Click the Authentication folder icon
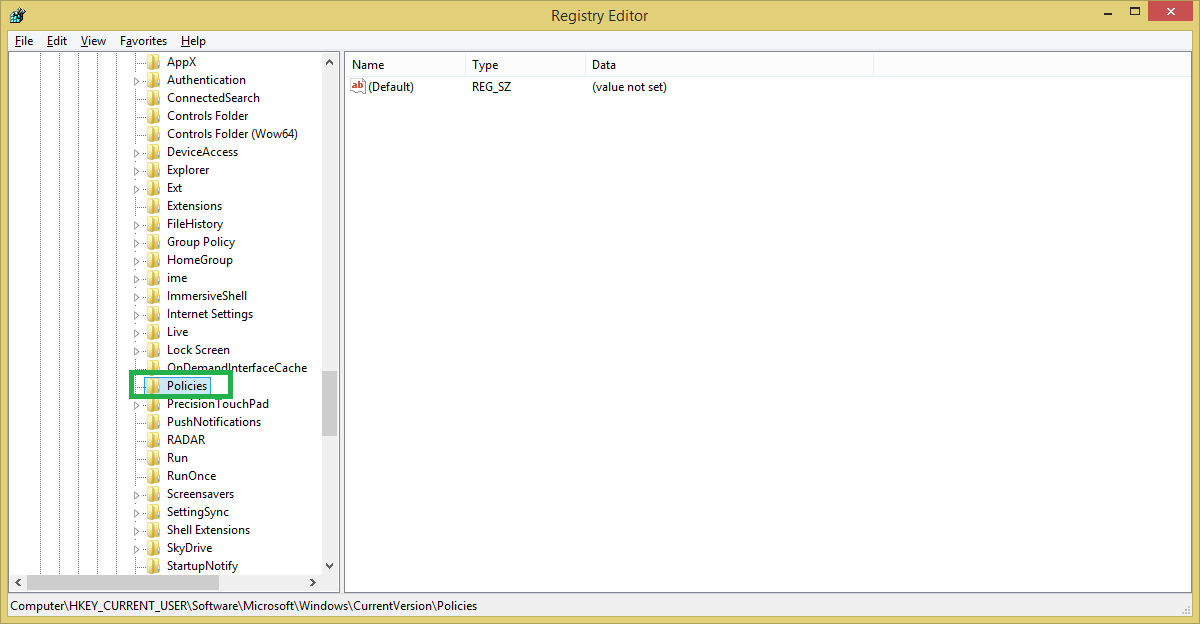 [153, 80]
